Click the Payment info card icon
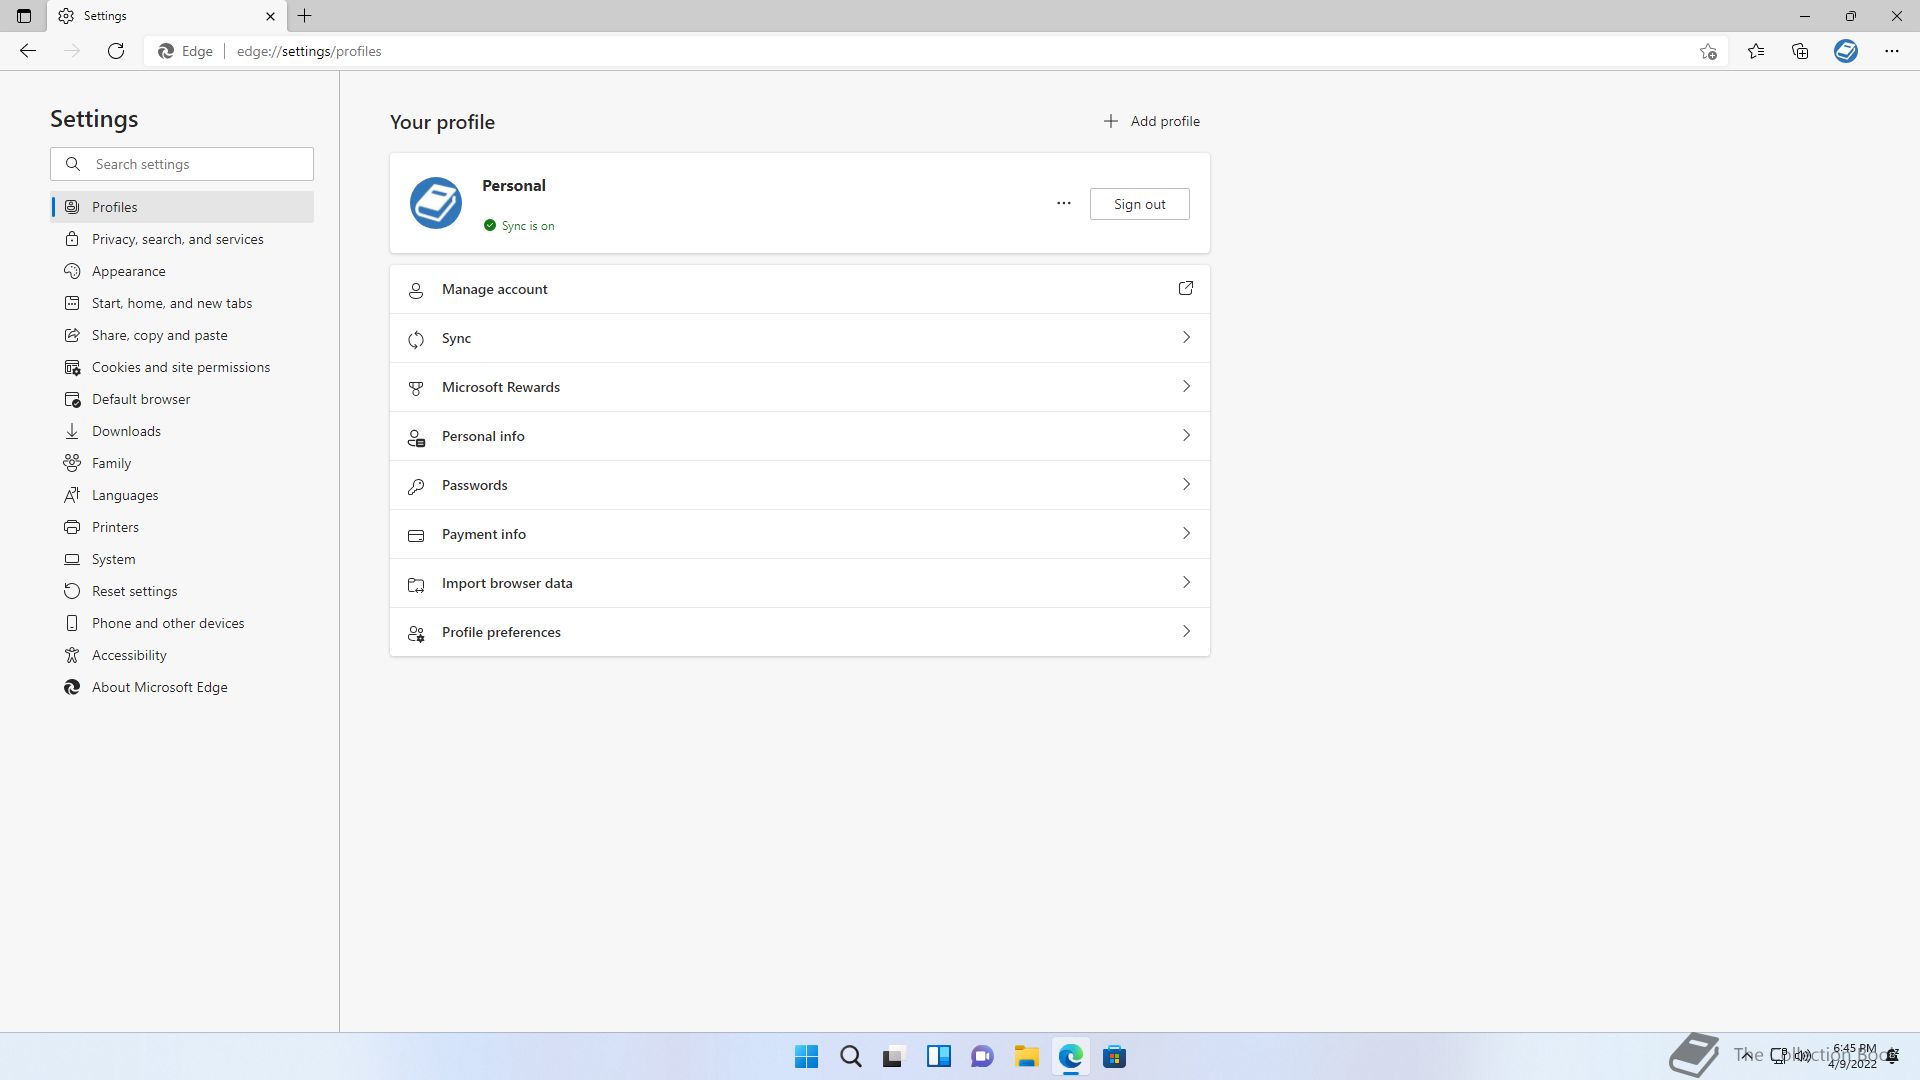Viewport: 1920px width, 1080px height. coord(416,535)
